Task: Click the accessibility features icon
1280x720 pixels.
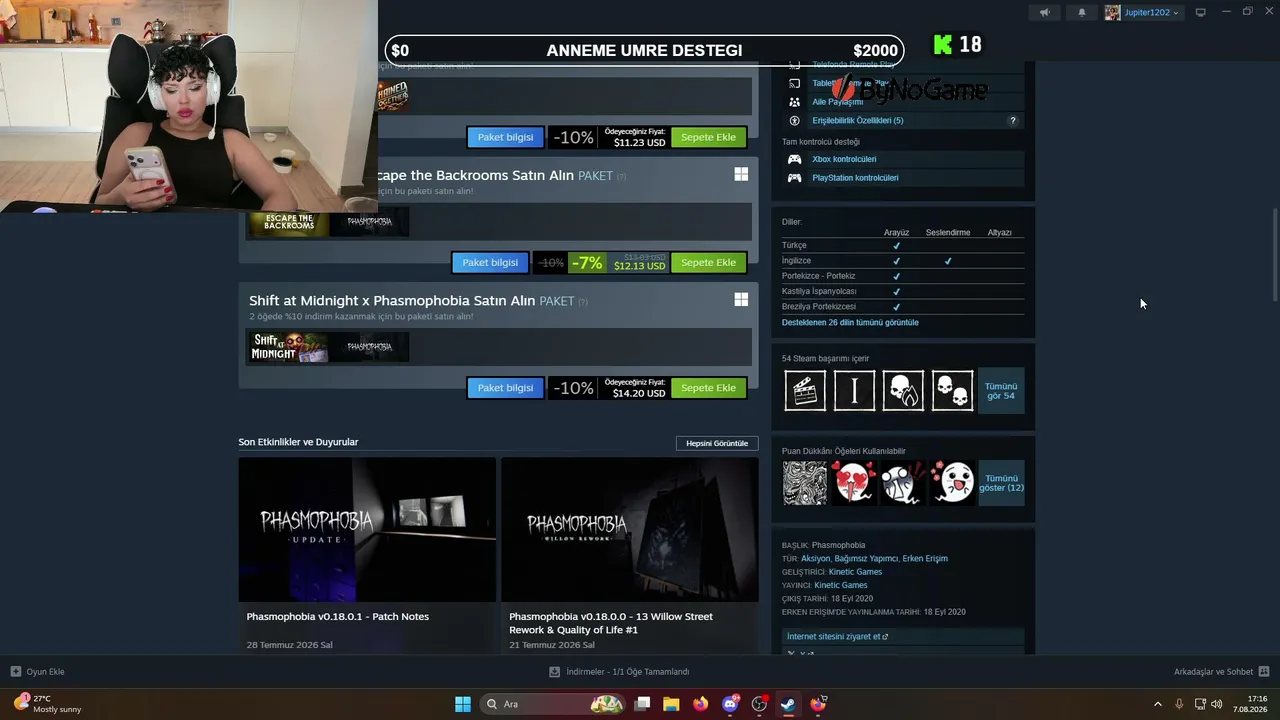Action: (794, 121)
